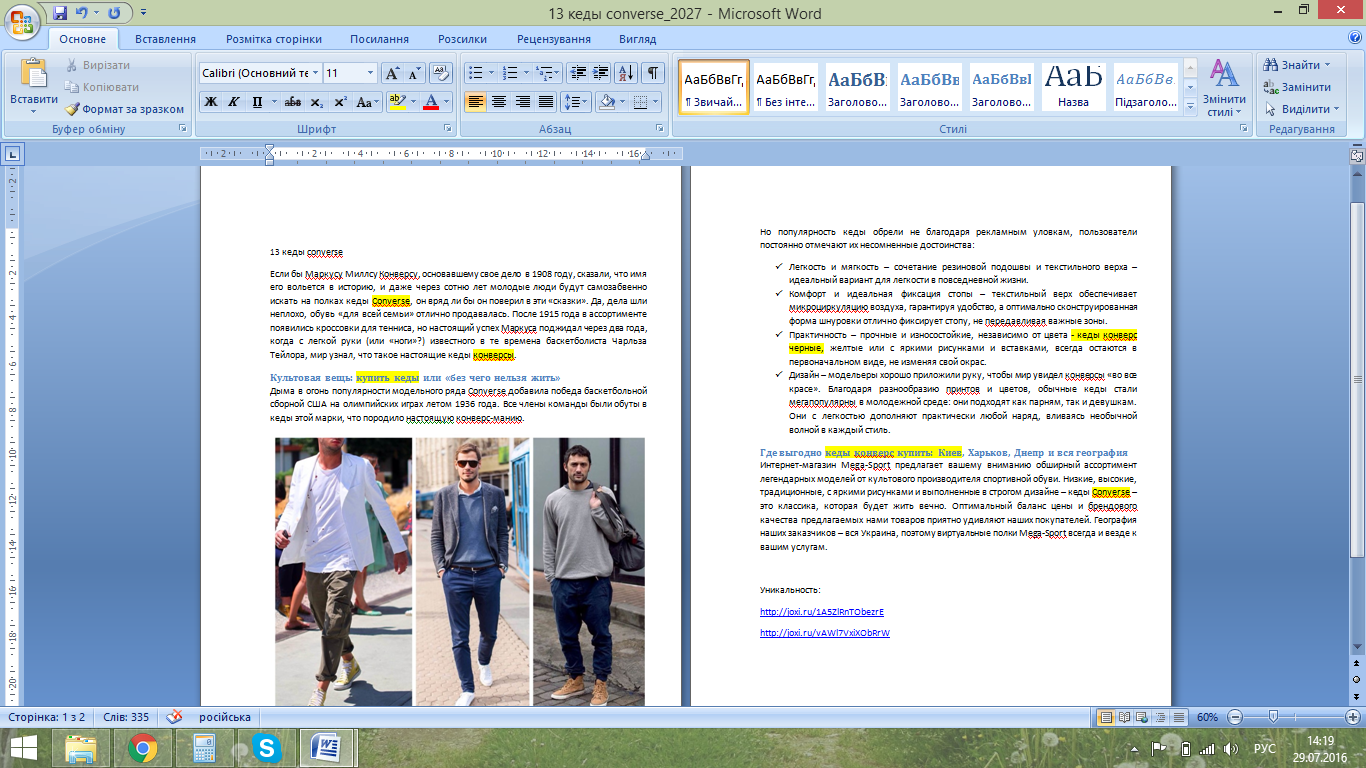Apply the Назва title style
Screen dimensions: 1366x768
1073,86
